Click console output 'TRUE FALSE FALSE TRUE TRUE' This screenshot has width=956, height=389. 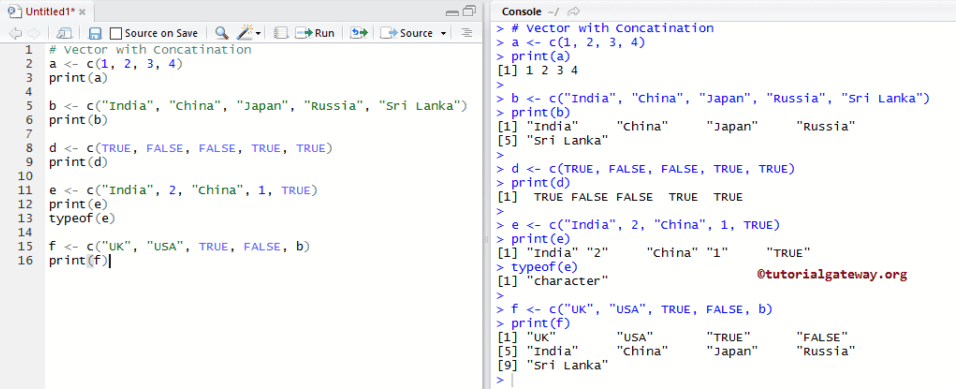click(x=638, y=196)
